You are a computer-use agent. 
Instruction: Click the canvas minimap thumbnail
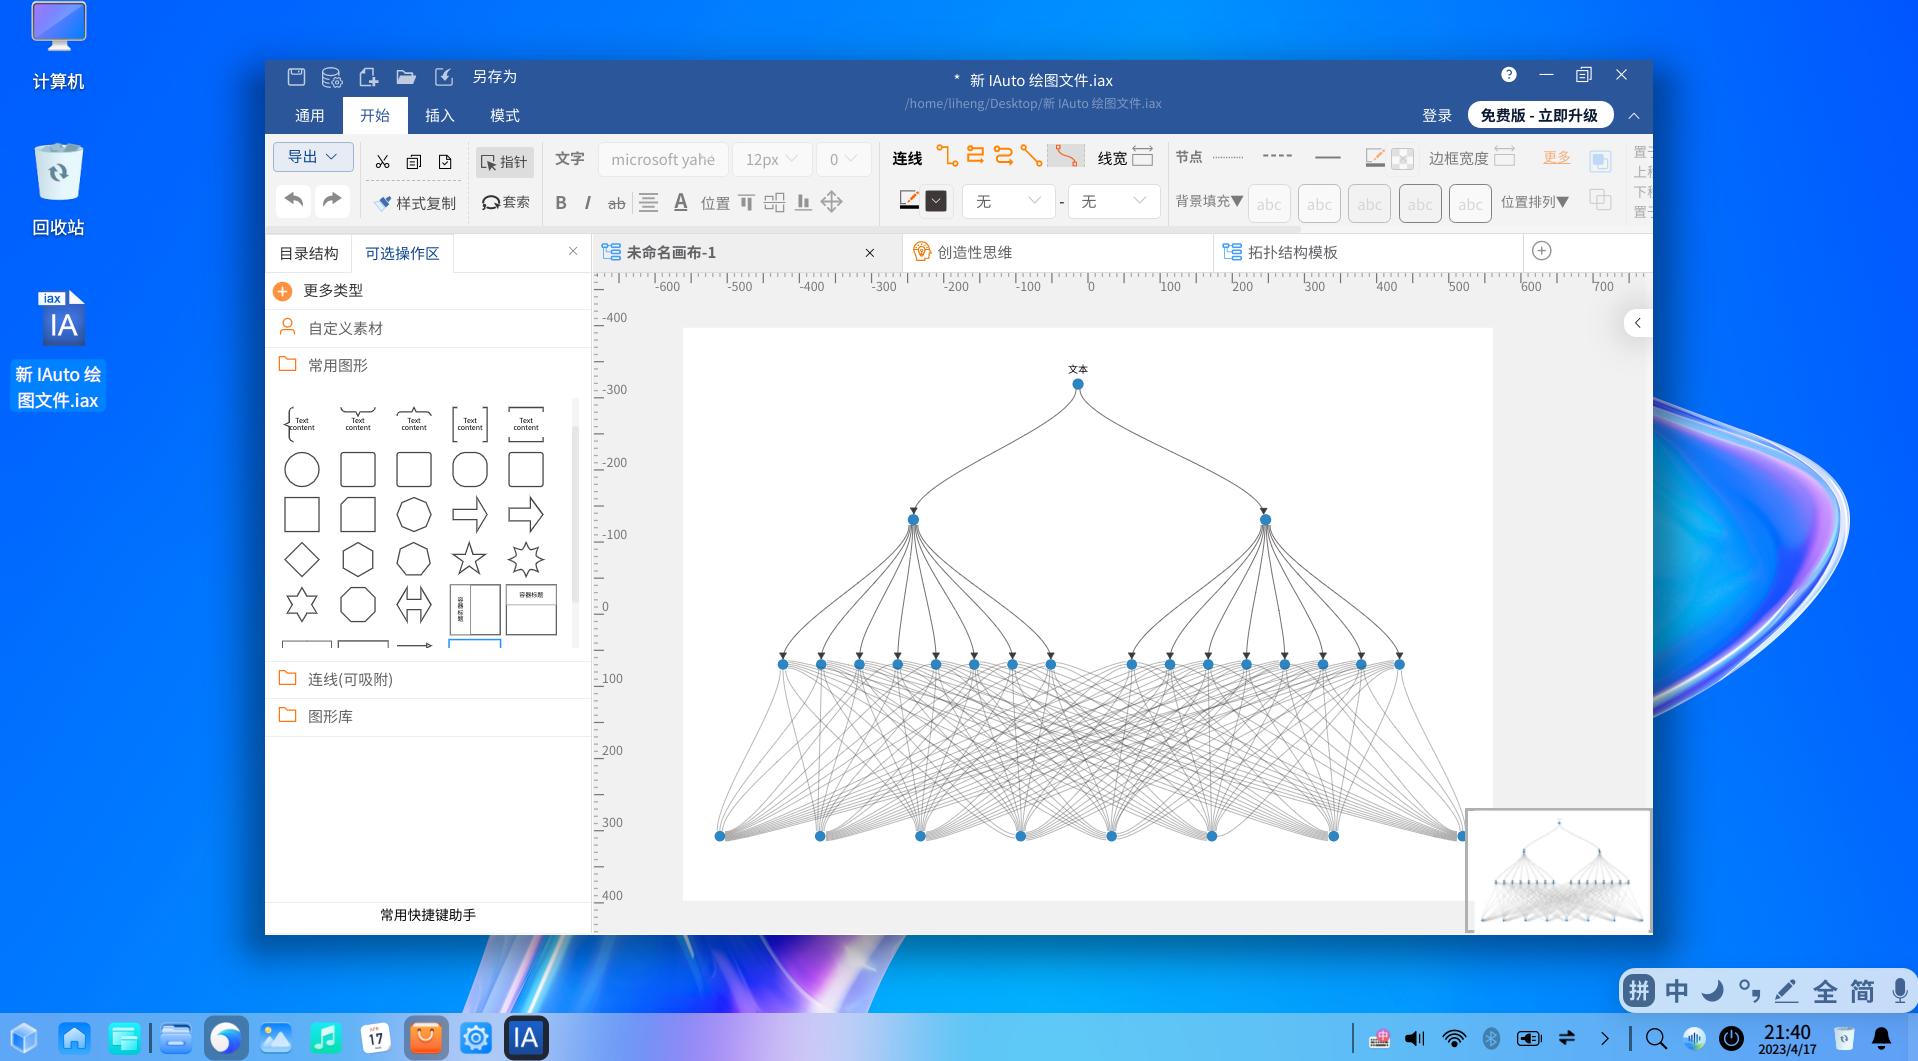tap(1558, 870)
